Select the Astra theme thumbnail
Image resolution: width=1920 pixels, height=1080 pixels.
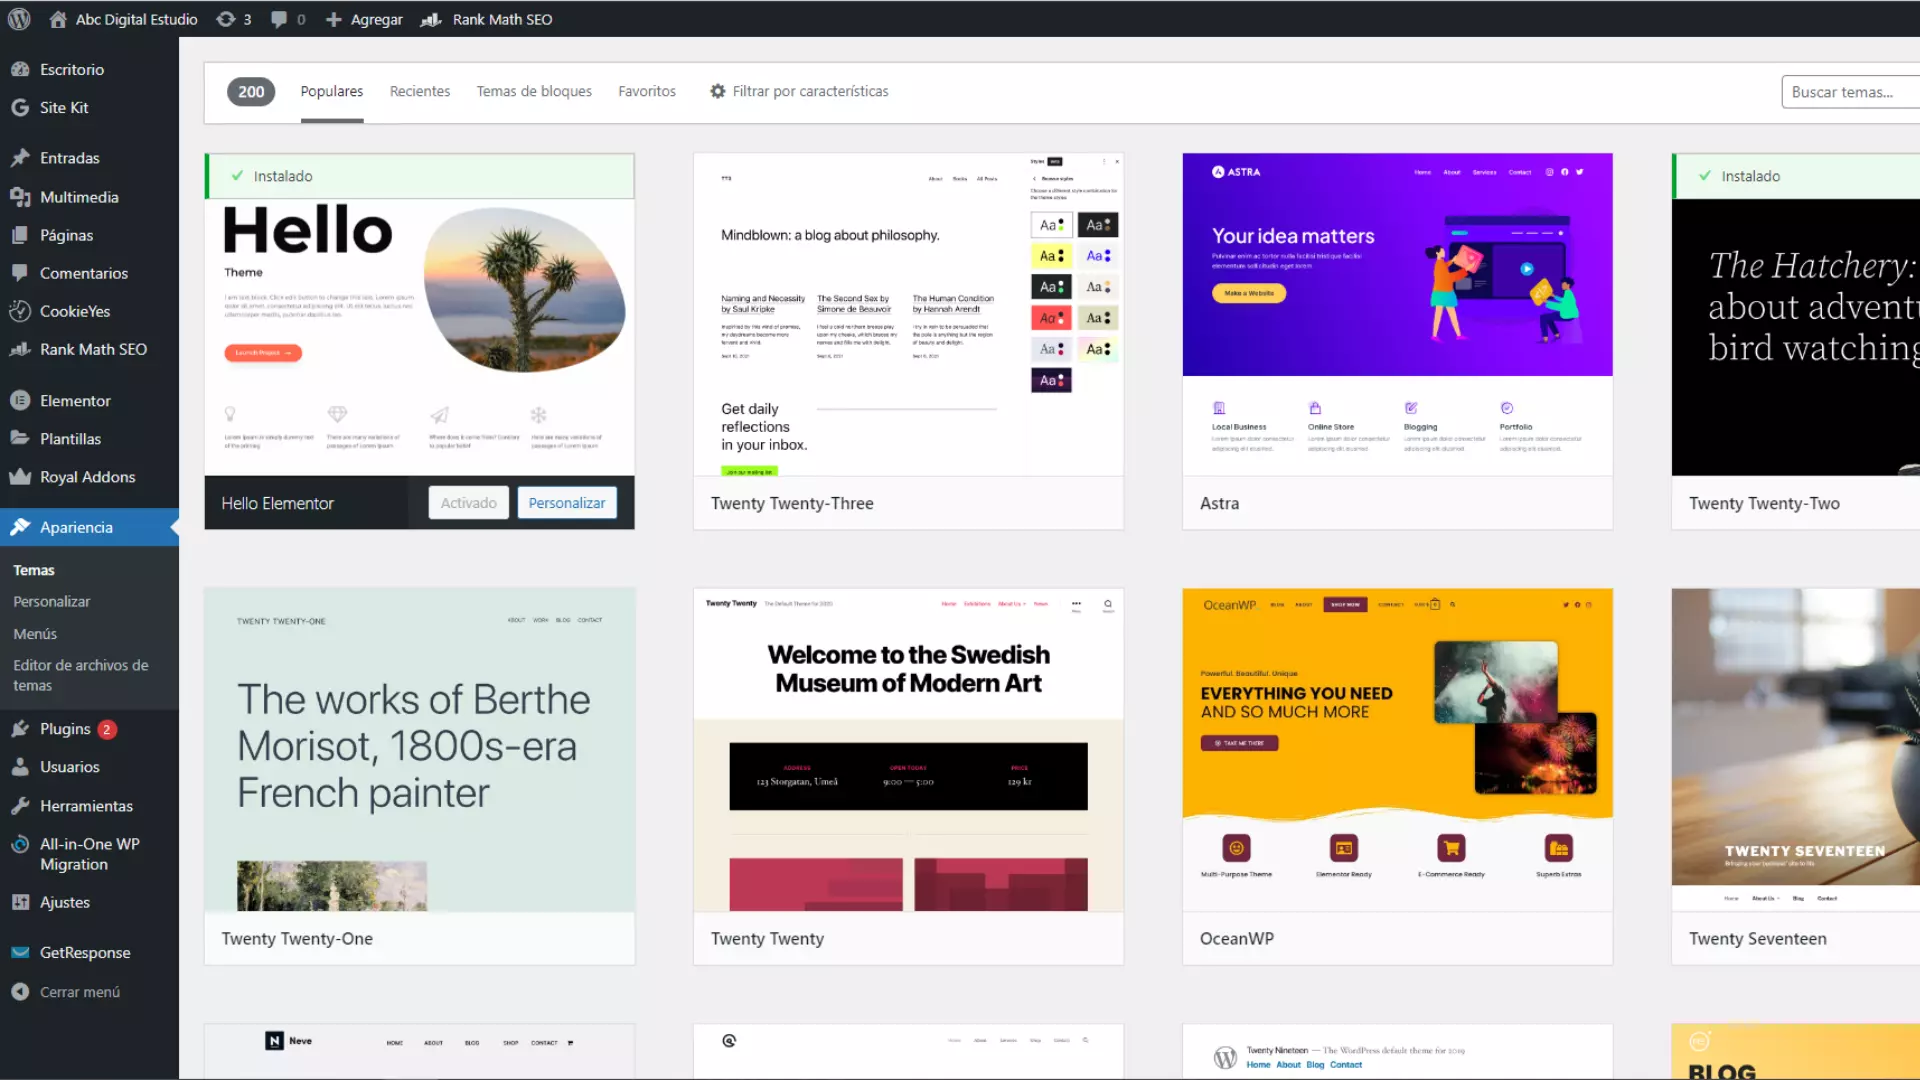click(1397, 314)
